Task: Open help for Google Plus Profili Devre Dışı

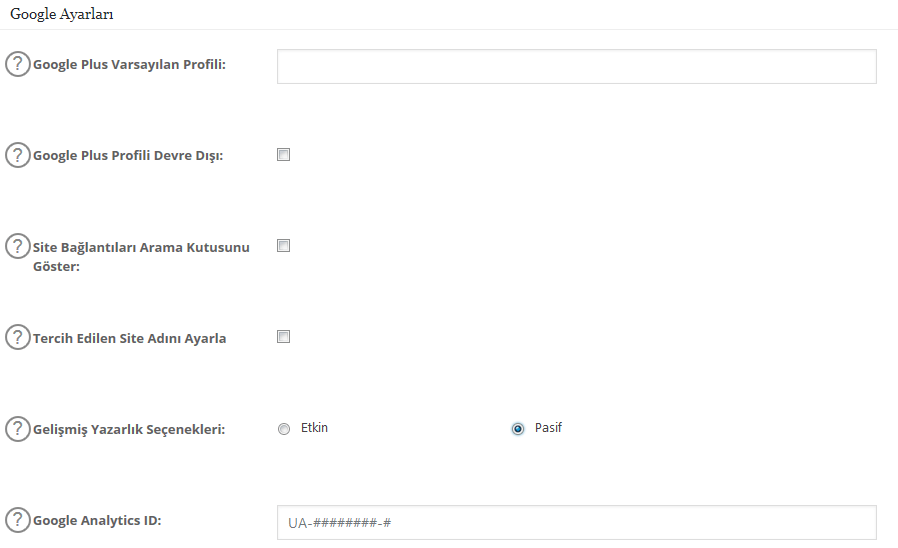Action: point(18,155)
